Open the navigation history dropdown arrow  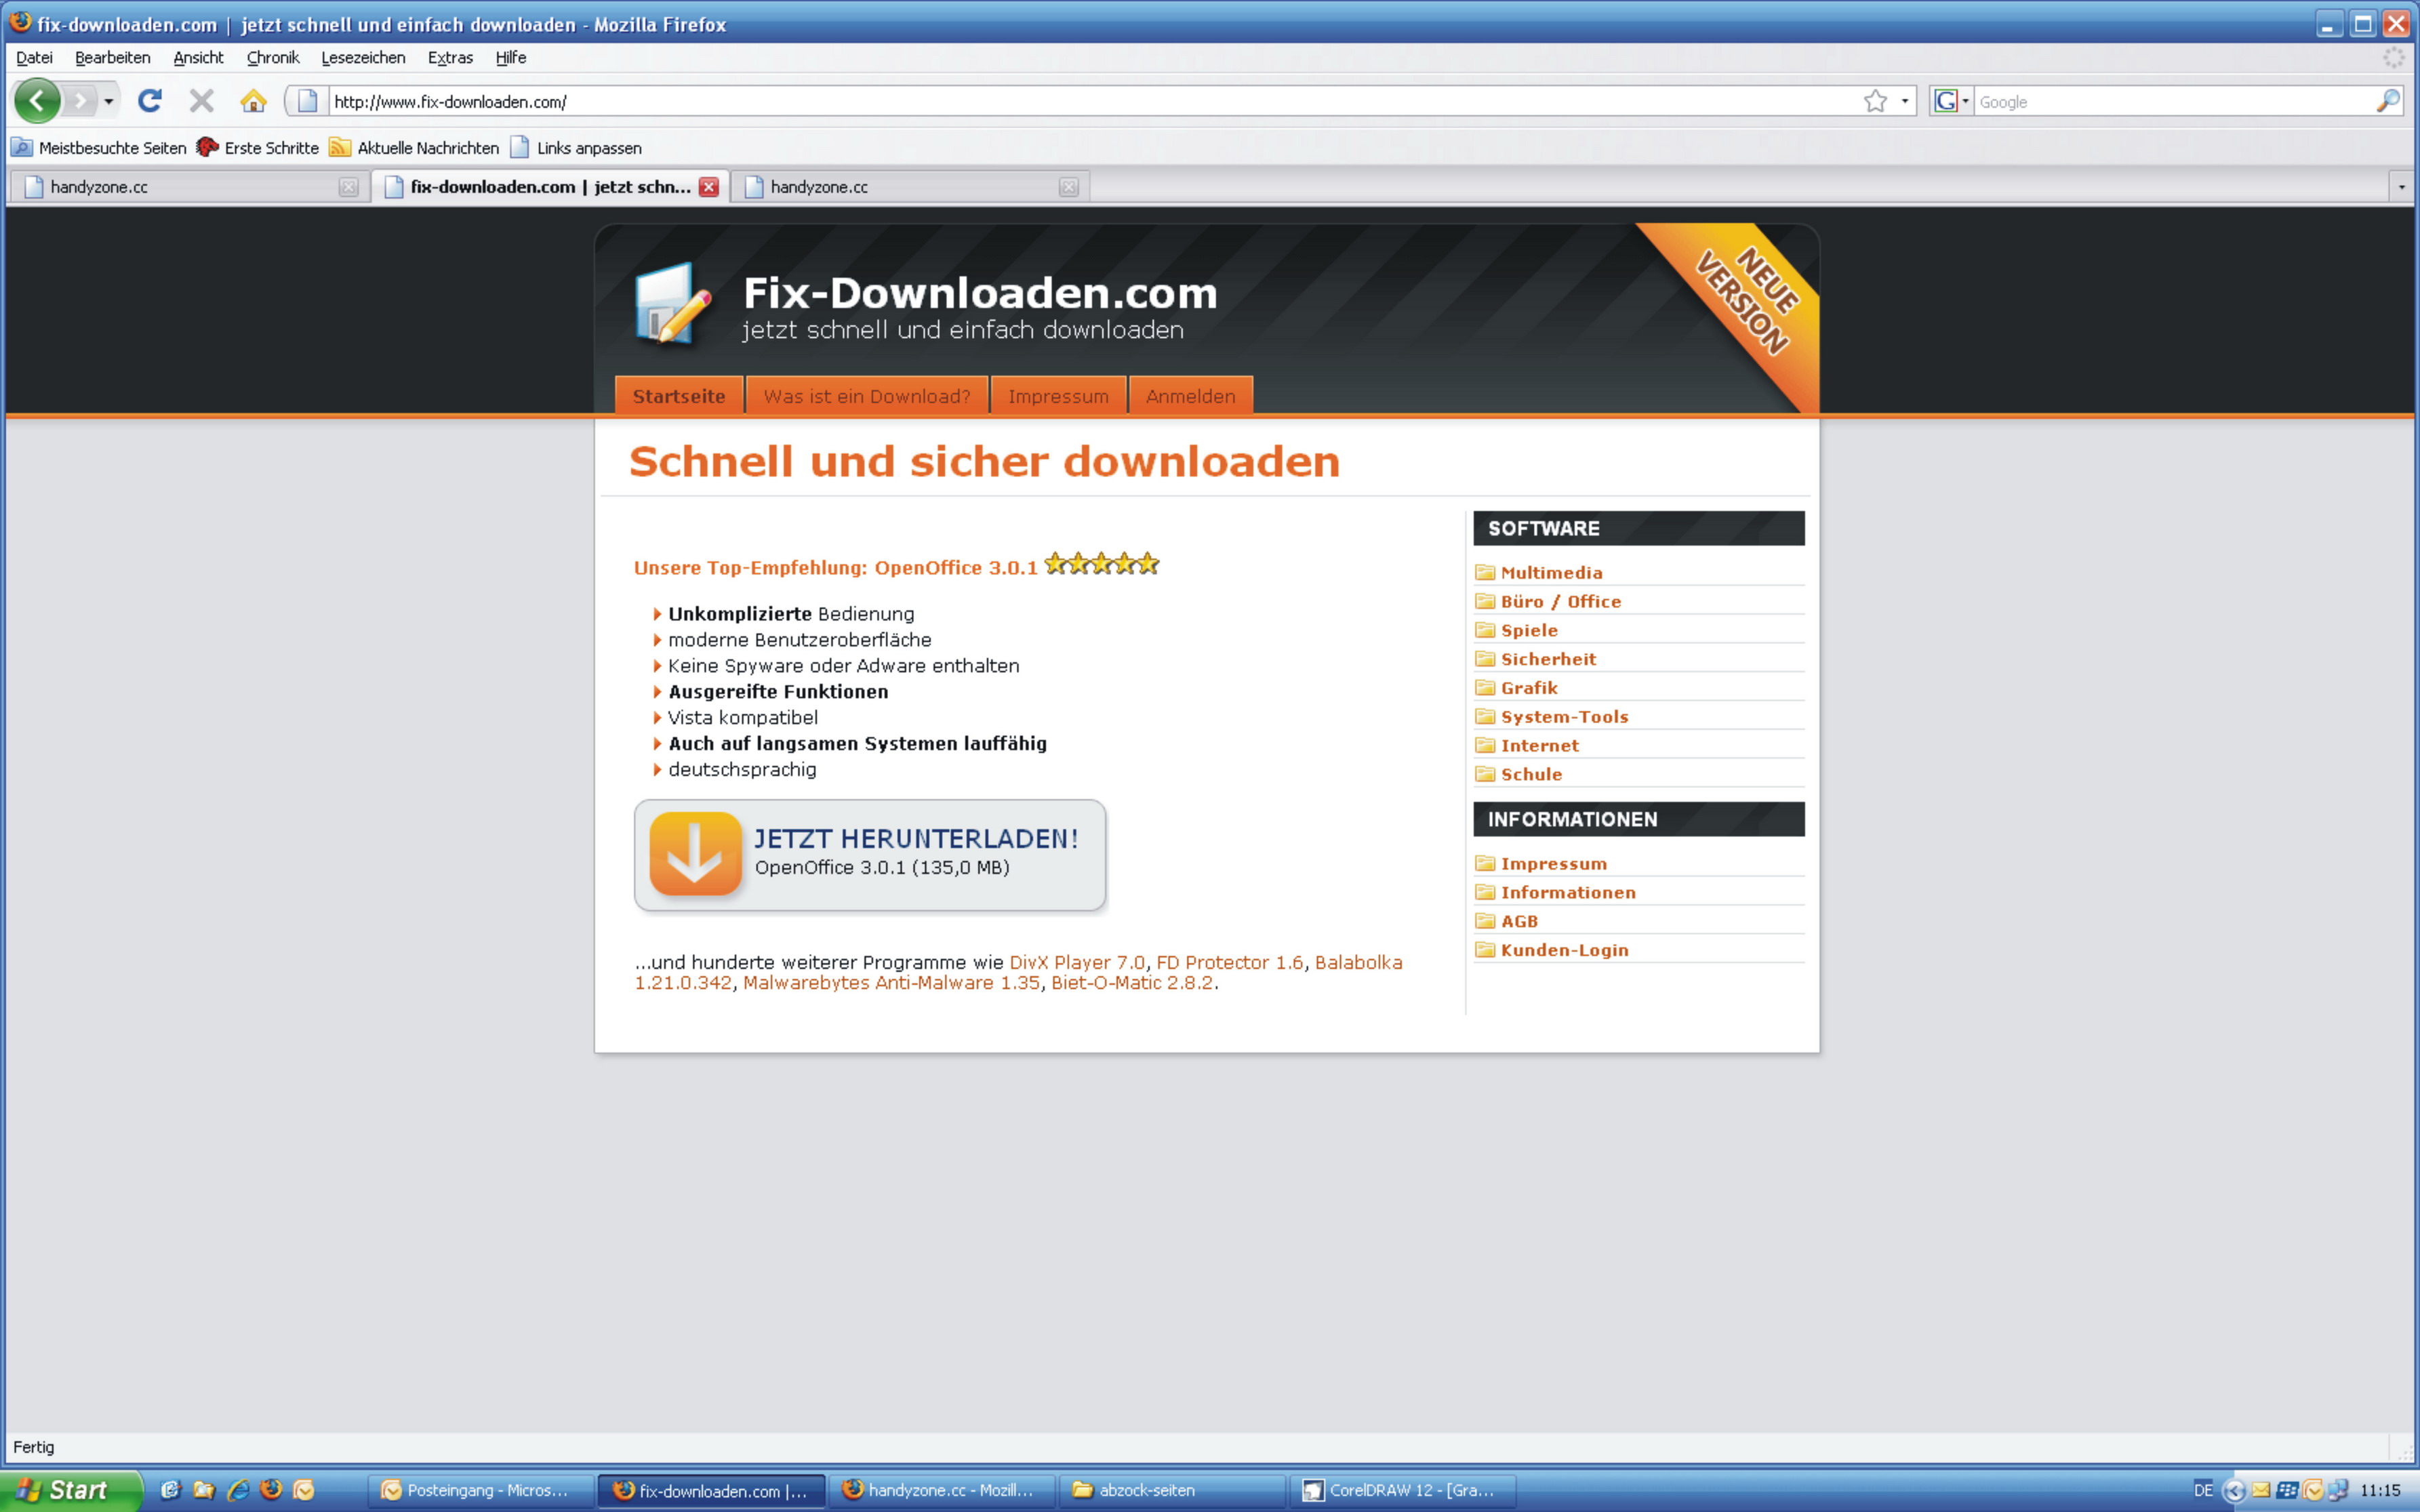[x=108, y=101]
